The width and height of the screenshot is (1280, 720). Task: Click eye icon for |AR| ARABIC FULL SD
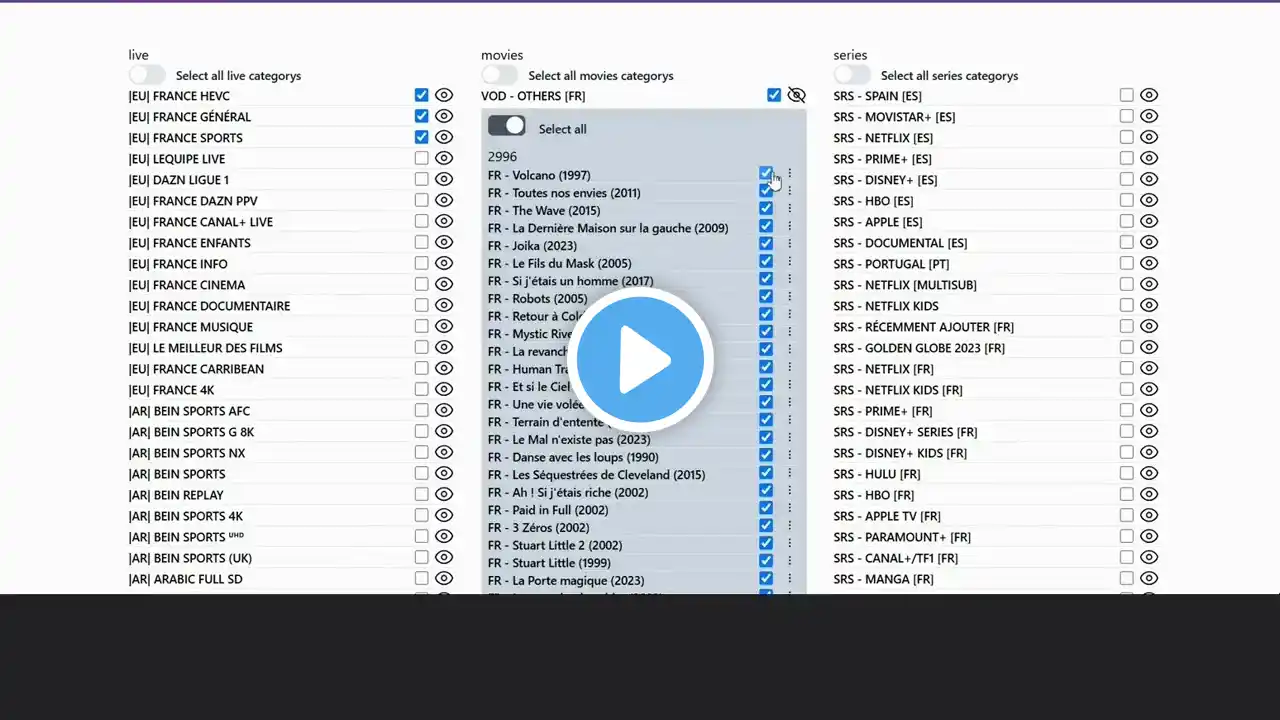(444, 578)
